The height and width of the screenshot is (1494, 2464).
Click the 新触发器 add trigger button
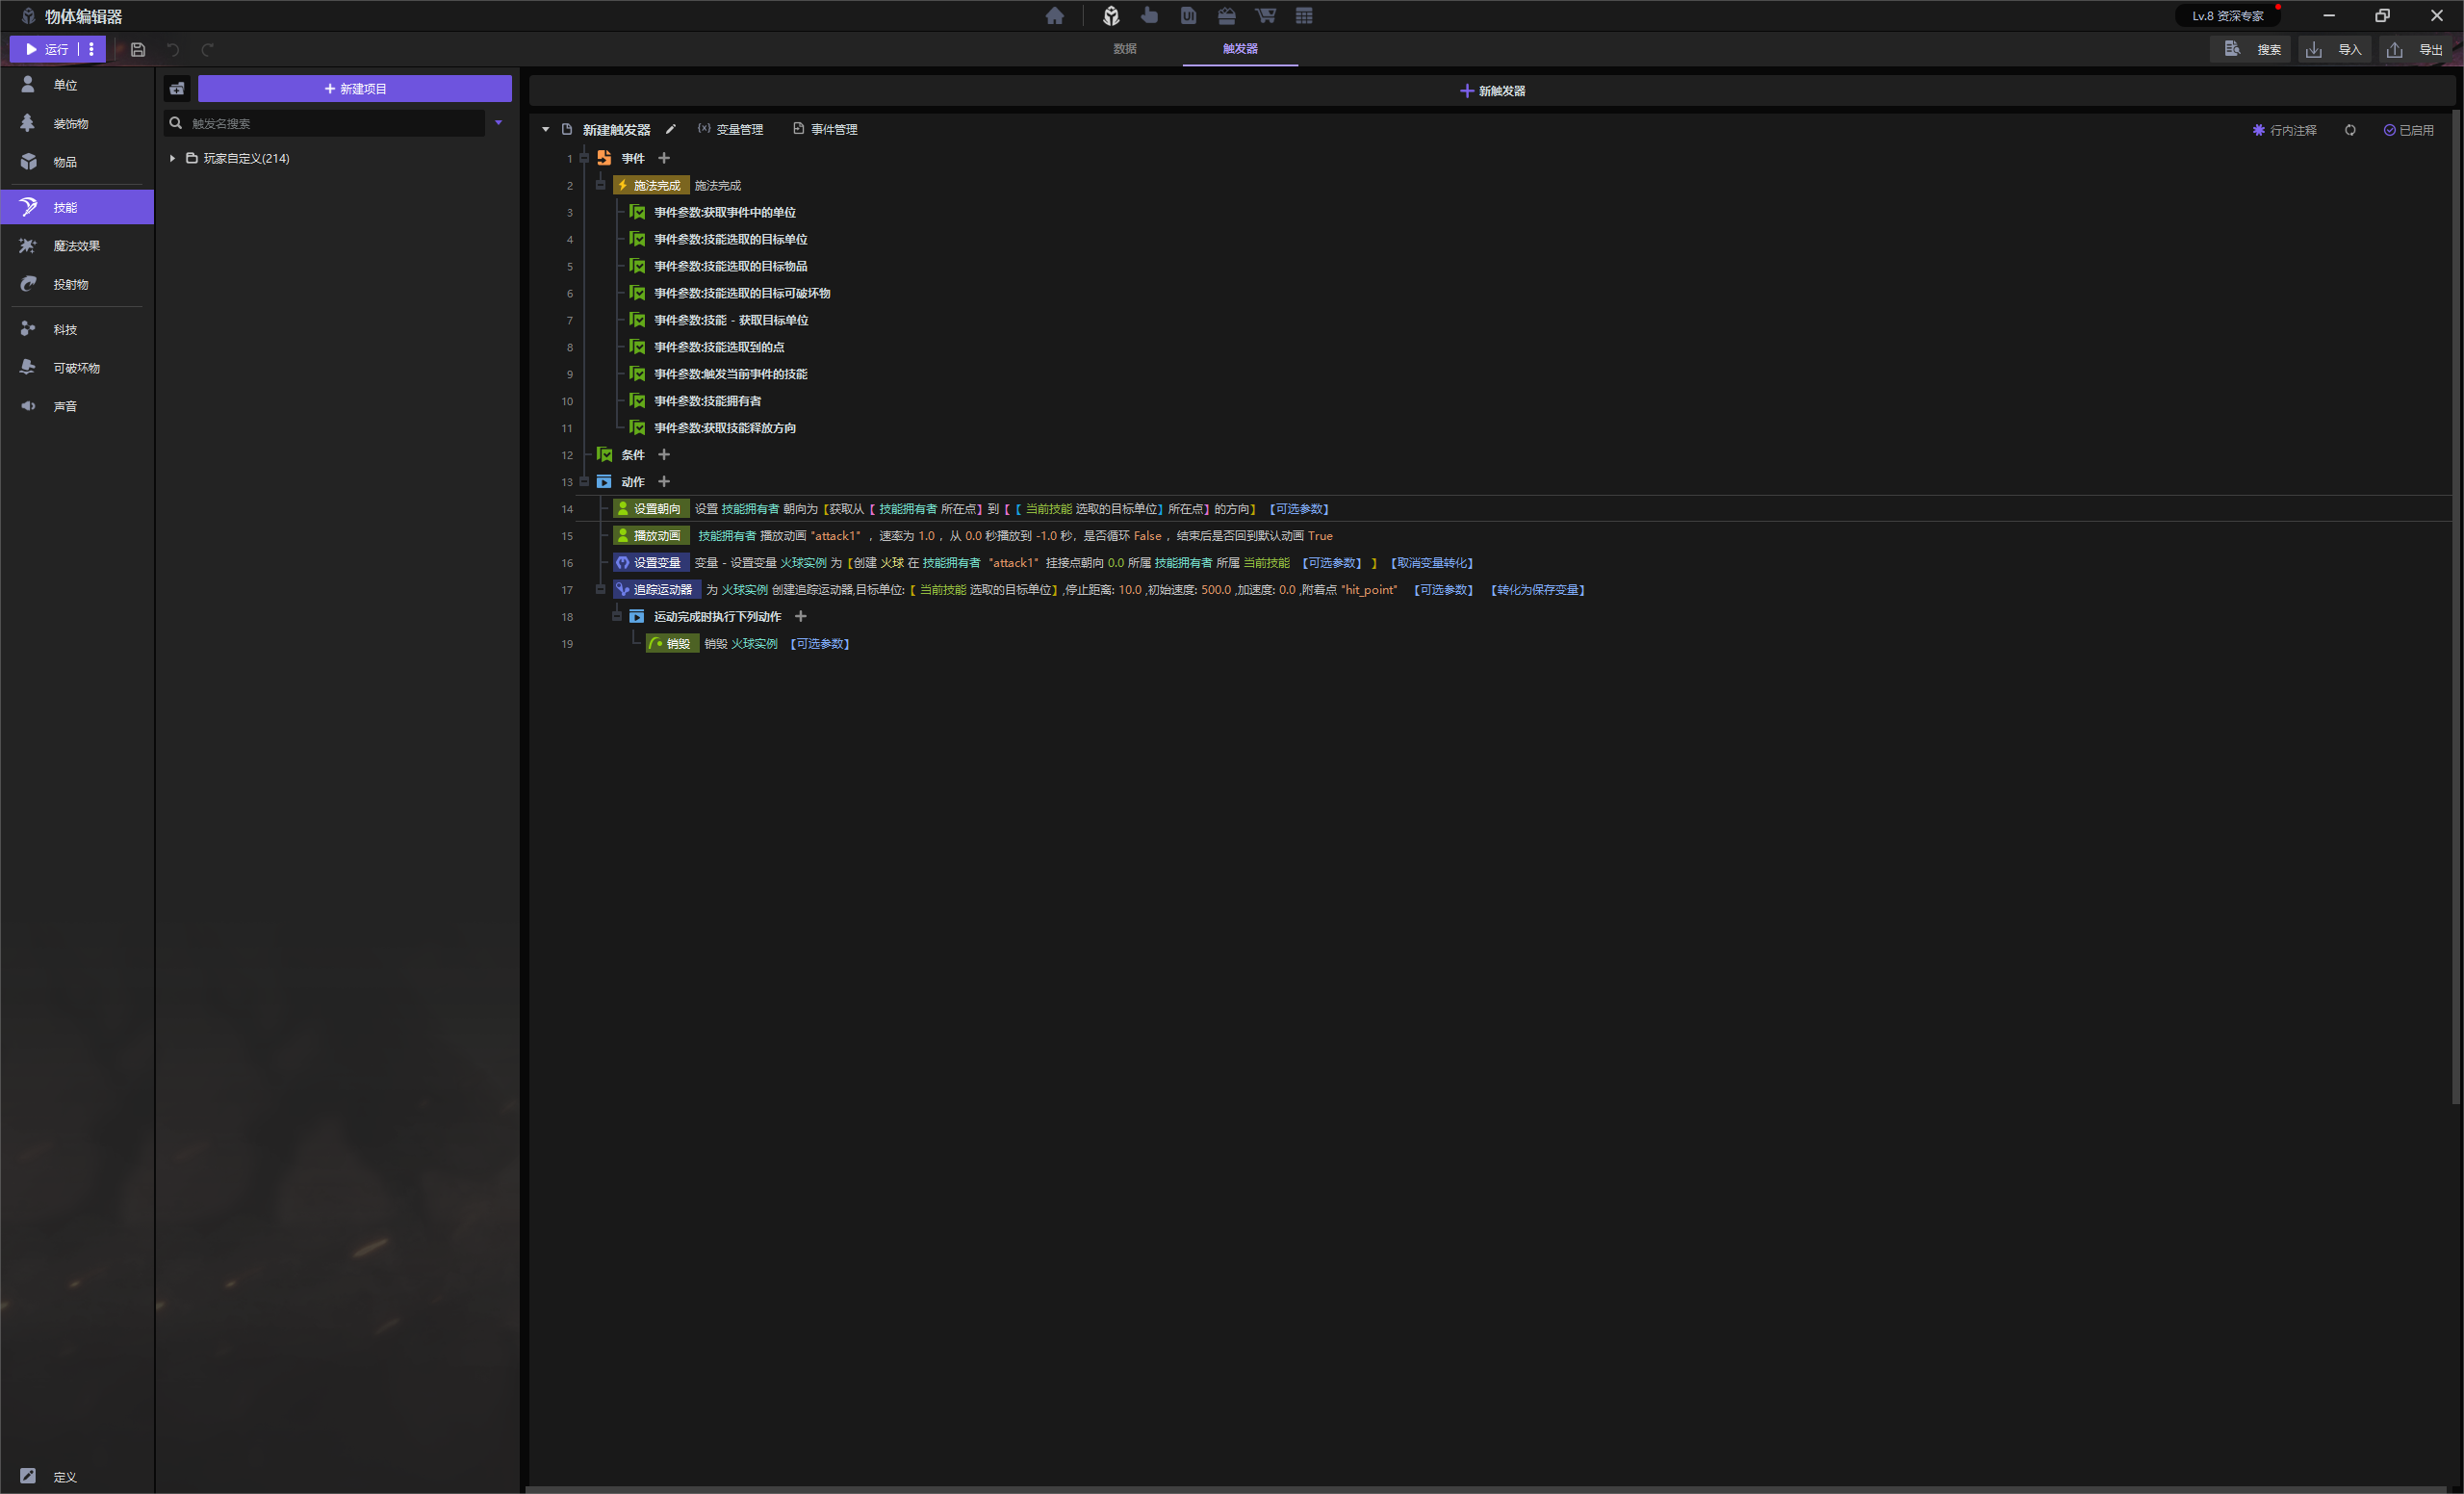coord(1492,91)
